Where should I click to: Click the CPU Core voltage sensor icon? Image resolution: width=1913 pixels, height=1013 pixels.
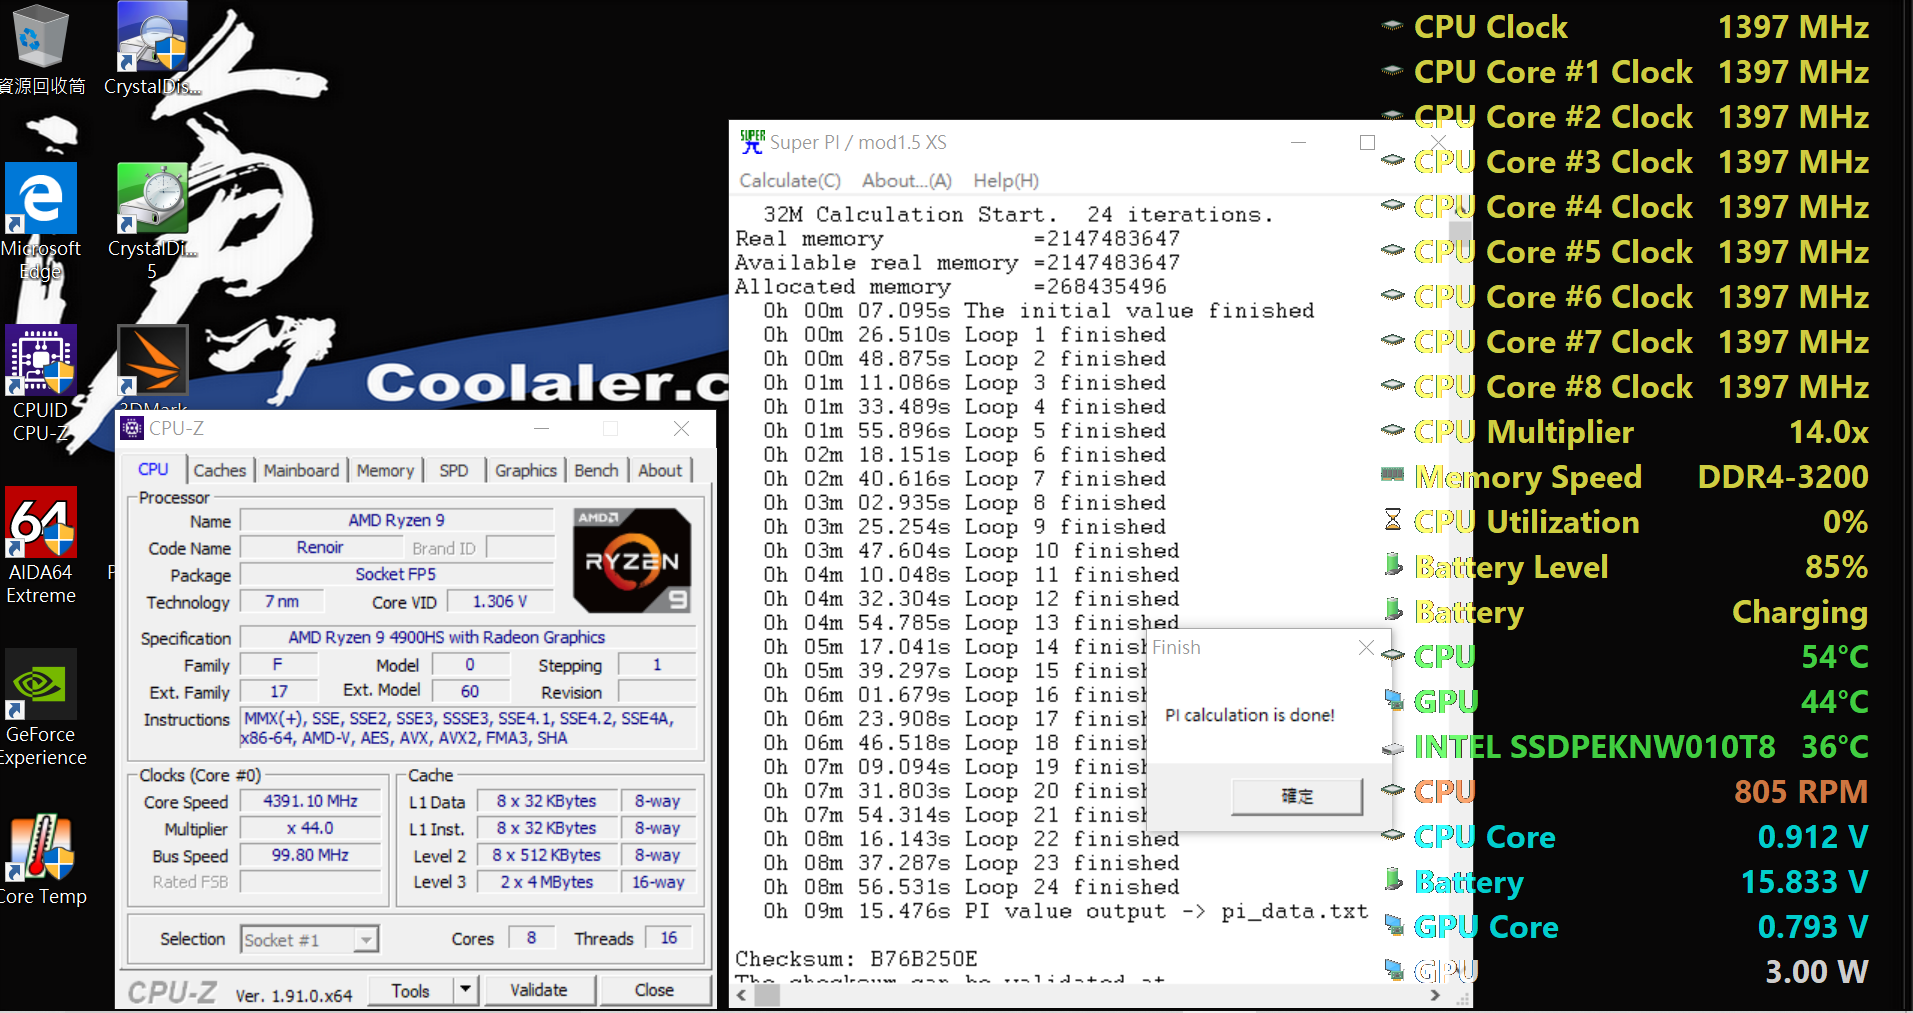coord(1392,835)
